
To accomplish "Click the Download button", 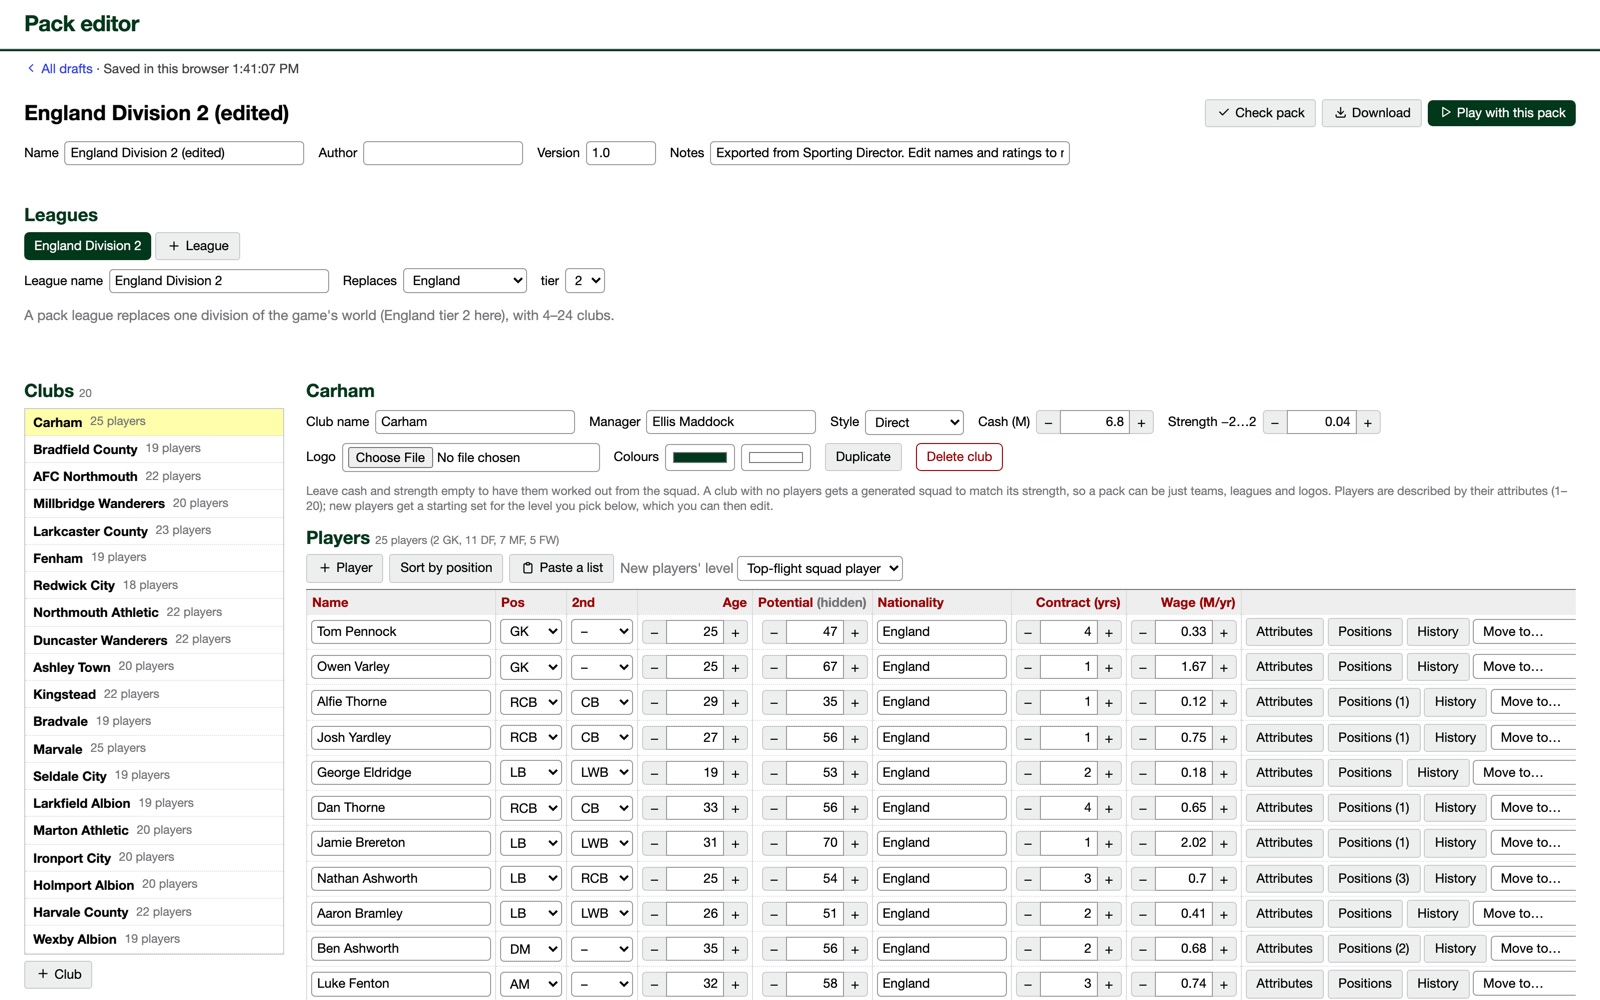I will (x=1372, y=113).
